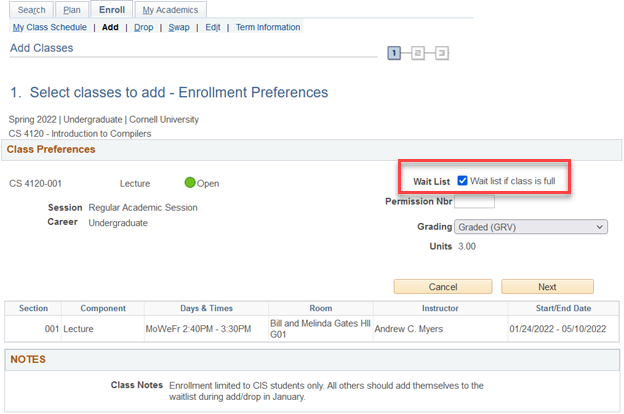Focus the Permission Nbr input field
Image resolution: width=624 pixels, height=414 pixels.
(474, 202)
